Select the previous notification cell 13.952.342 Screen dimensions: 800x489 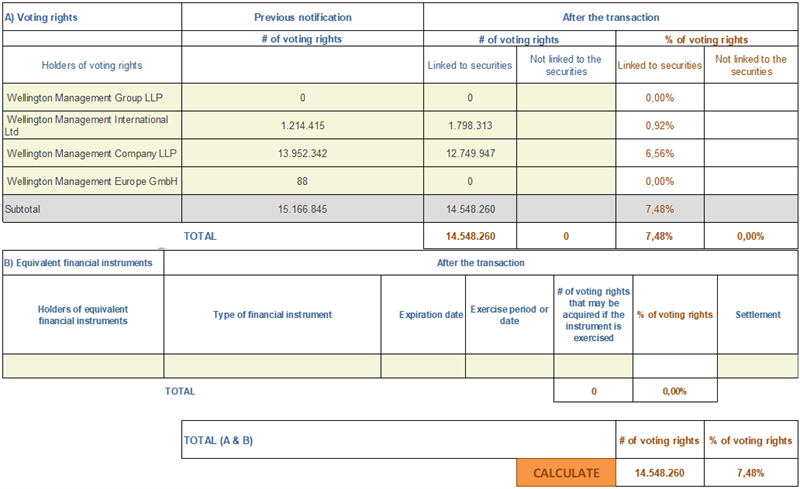pyautogui.click(x=303, y=153)
